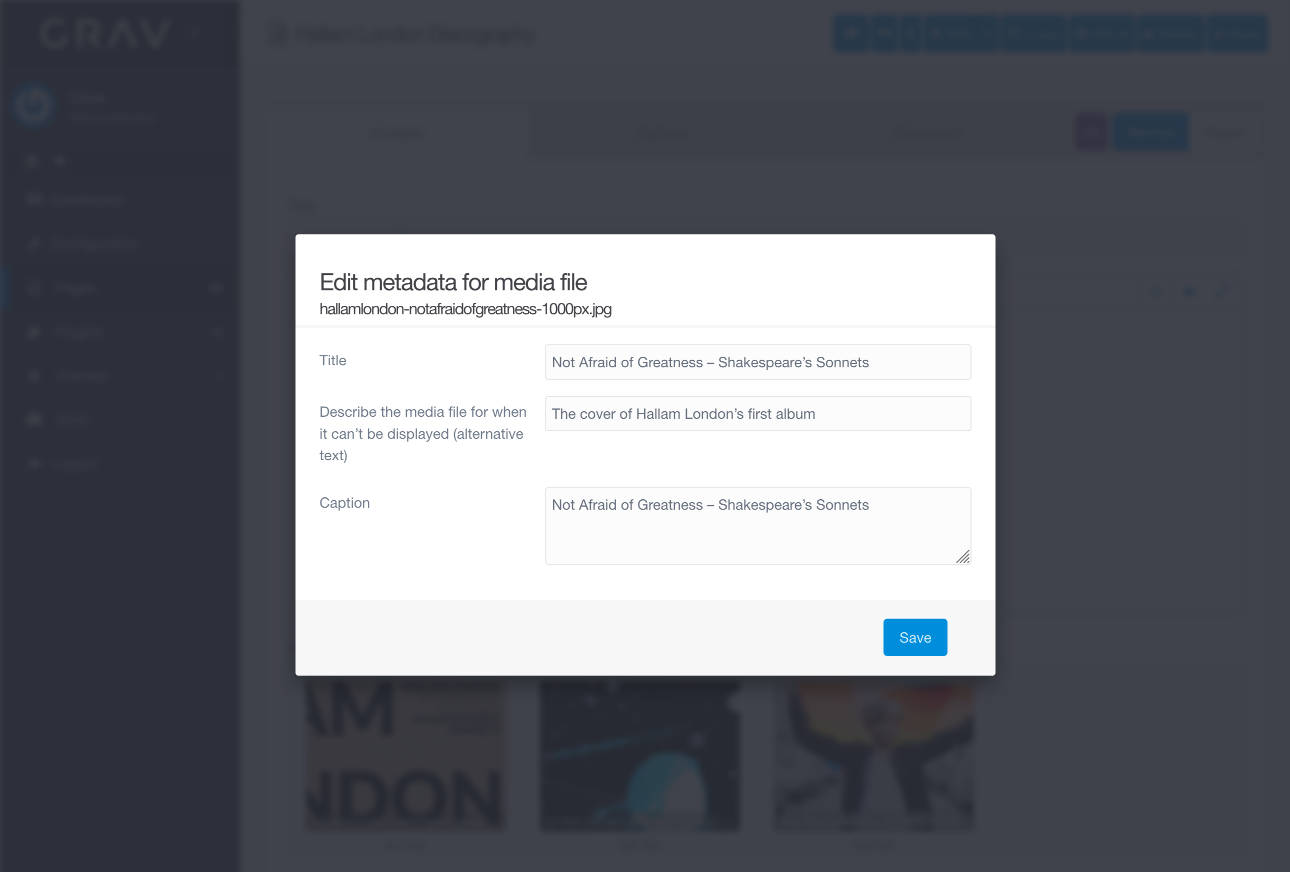
Task: Save the media file metadata
Action: tap(914, 637)
